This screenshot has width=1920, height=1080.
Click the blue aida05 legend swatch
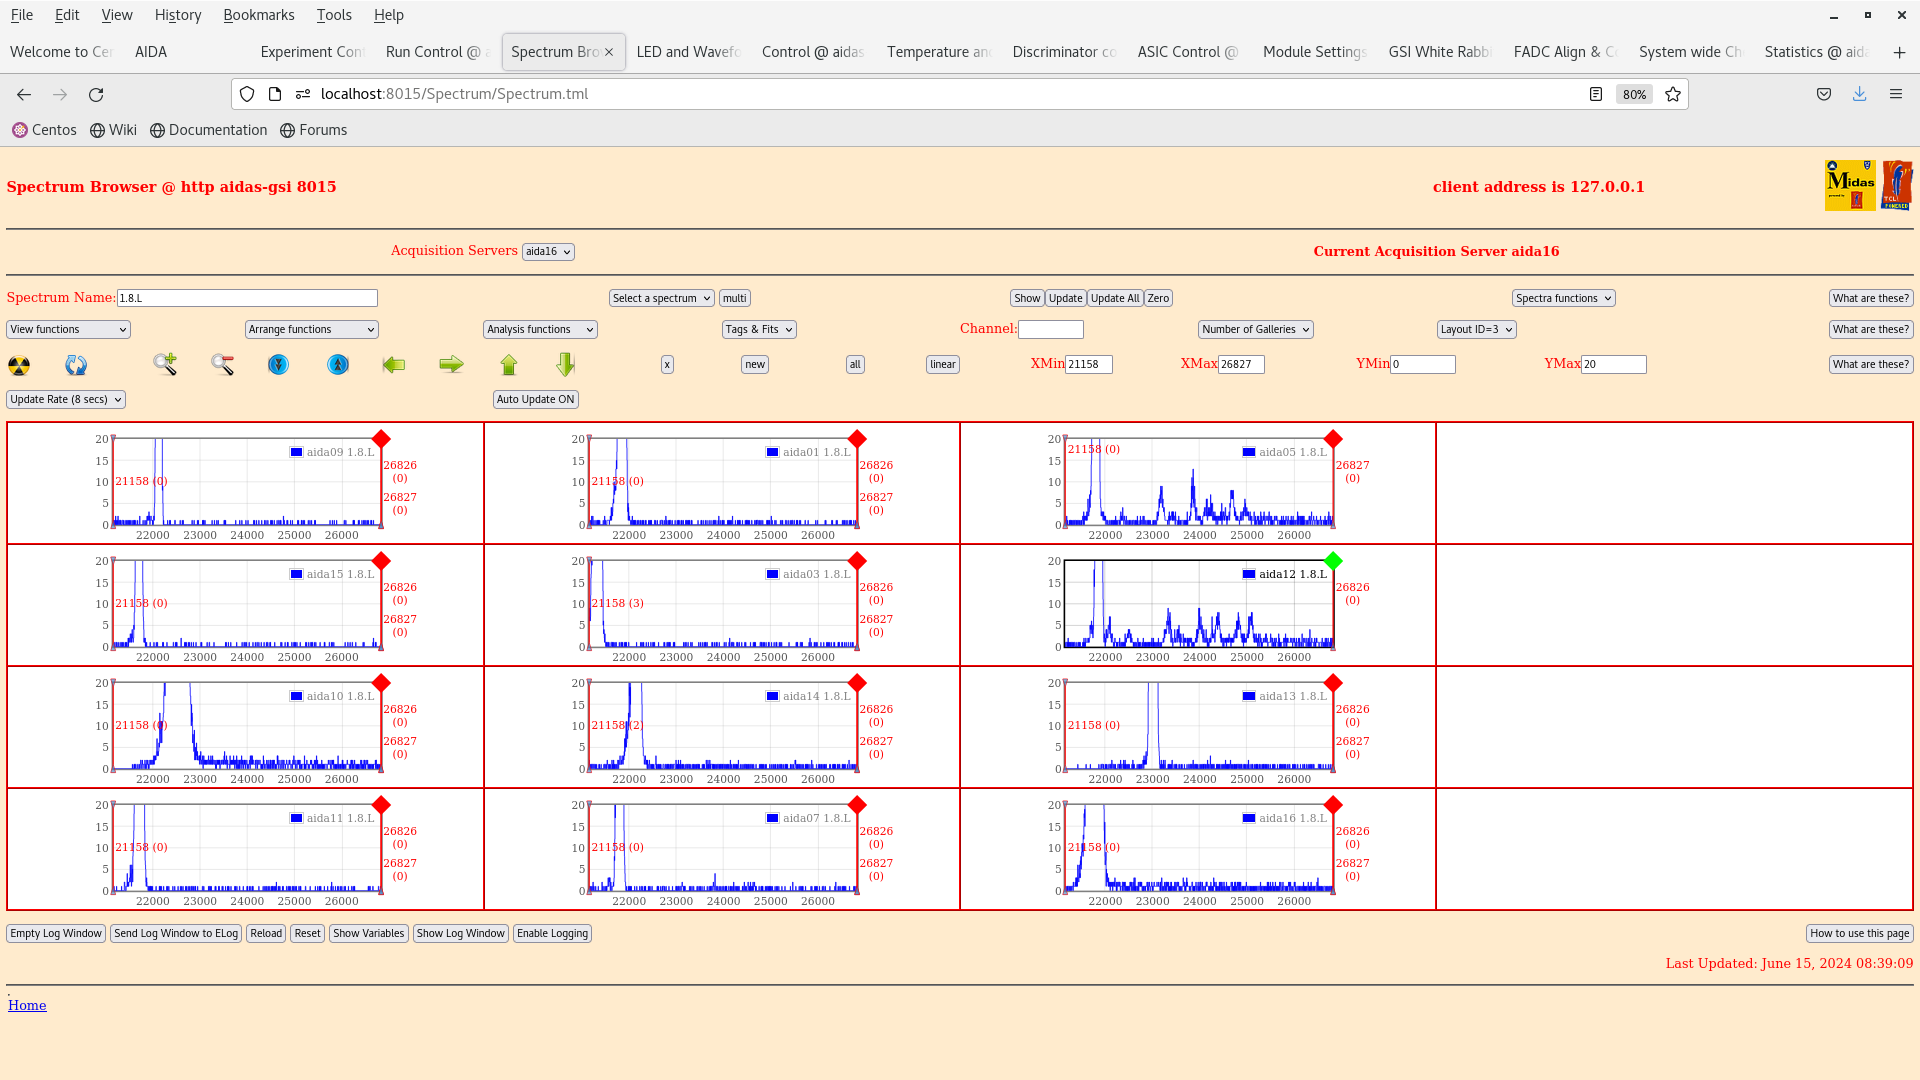coord(1249,452)
